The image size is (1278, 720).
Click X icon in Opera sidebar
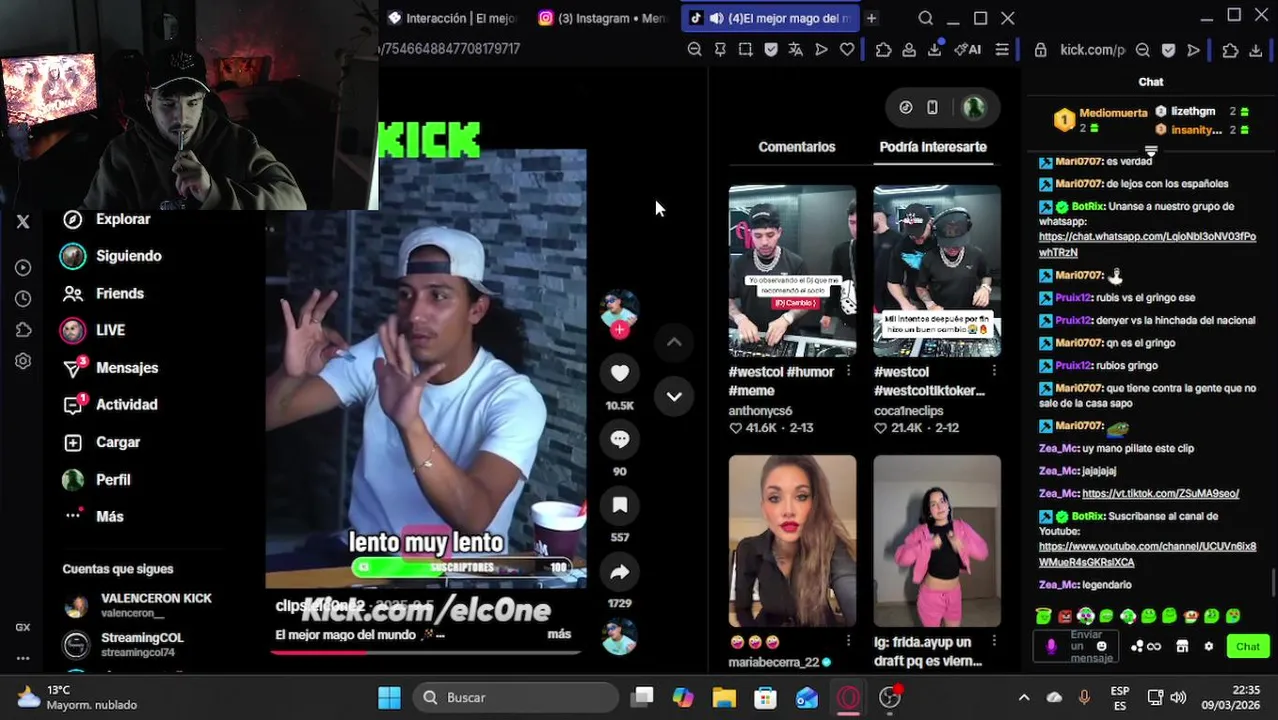point(23,222)
